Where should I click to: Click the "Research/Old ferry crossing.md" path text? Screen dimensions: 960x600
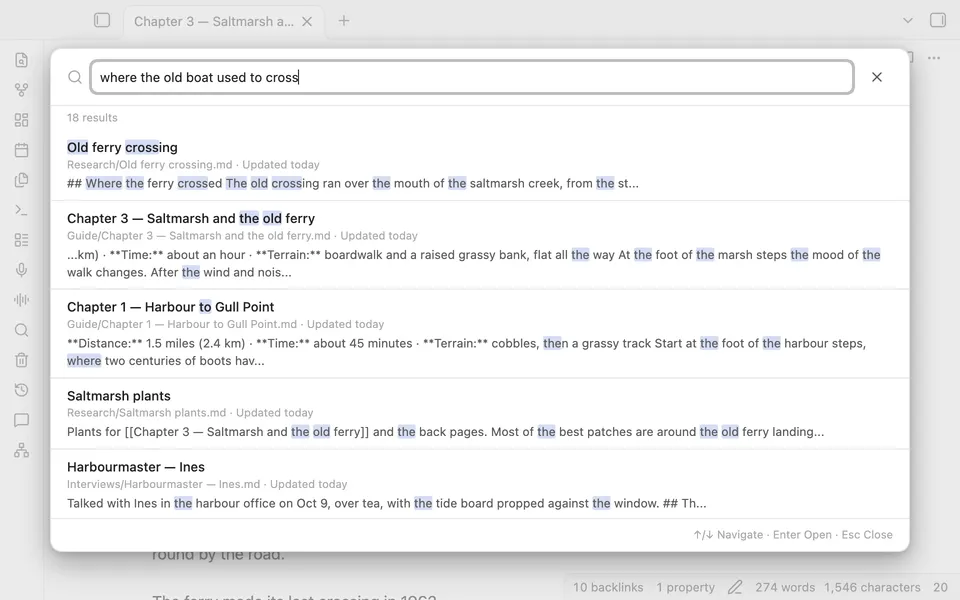(150, 165)
